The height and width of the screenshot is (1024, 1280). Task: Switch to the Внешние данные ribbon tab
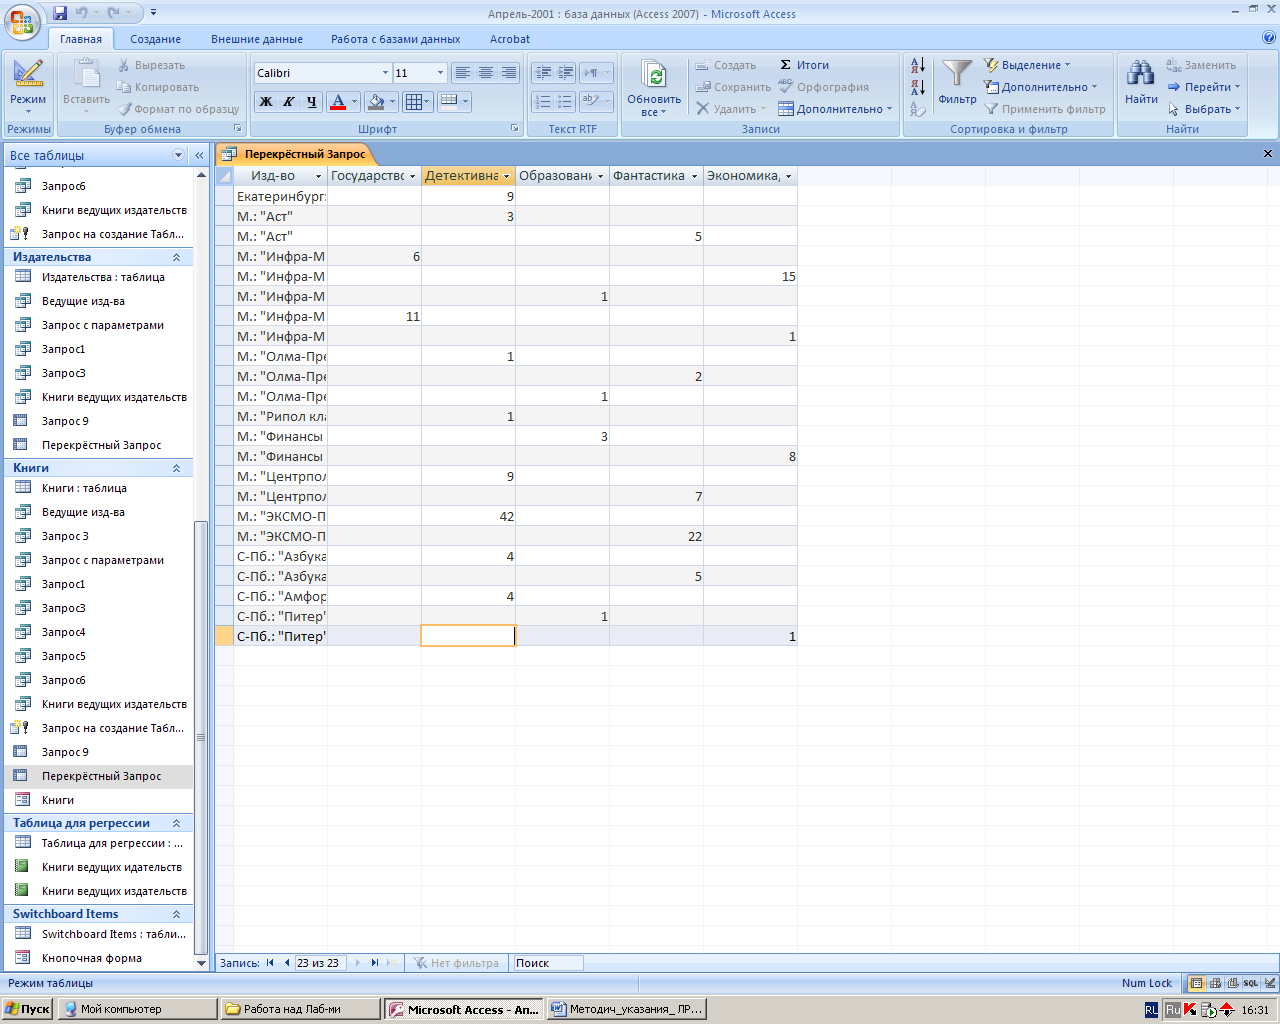click(x=257, y=39)
